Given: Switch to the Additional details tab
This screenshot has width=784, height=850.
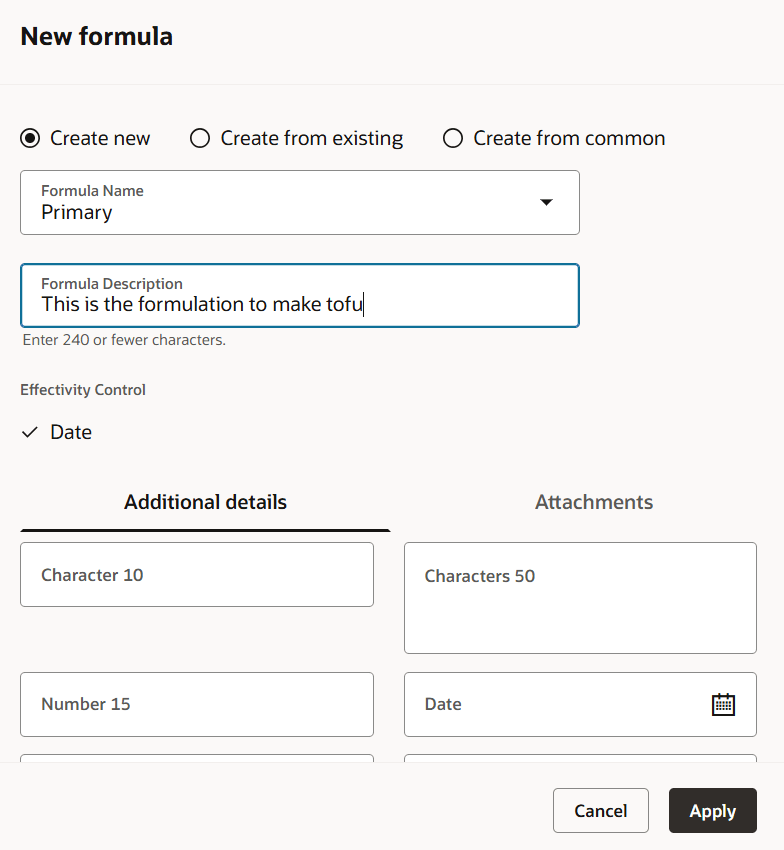Looking at the screenshot, I should click(x=204, y=501).
